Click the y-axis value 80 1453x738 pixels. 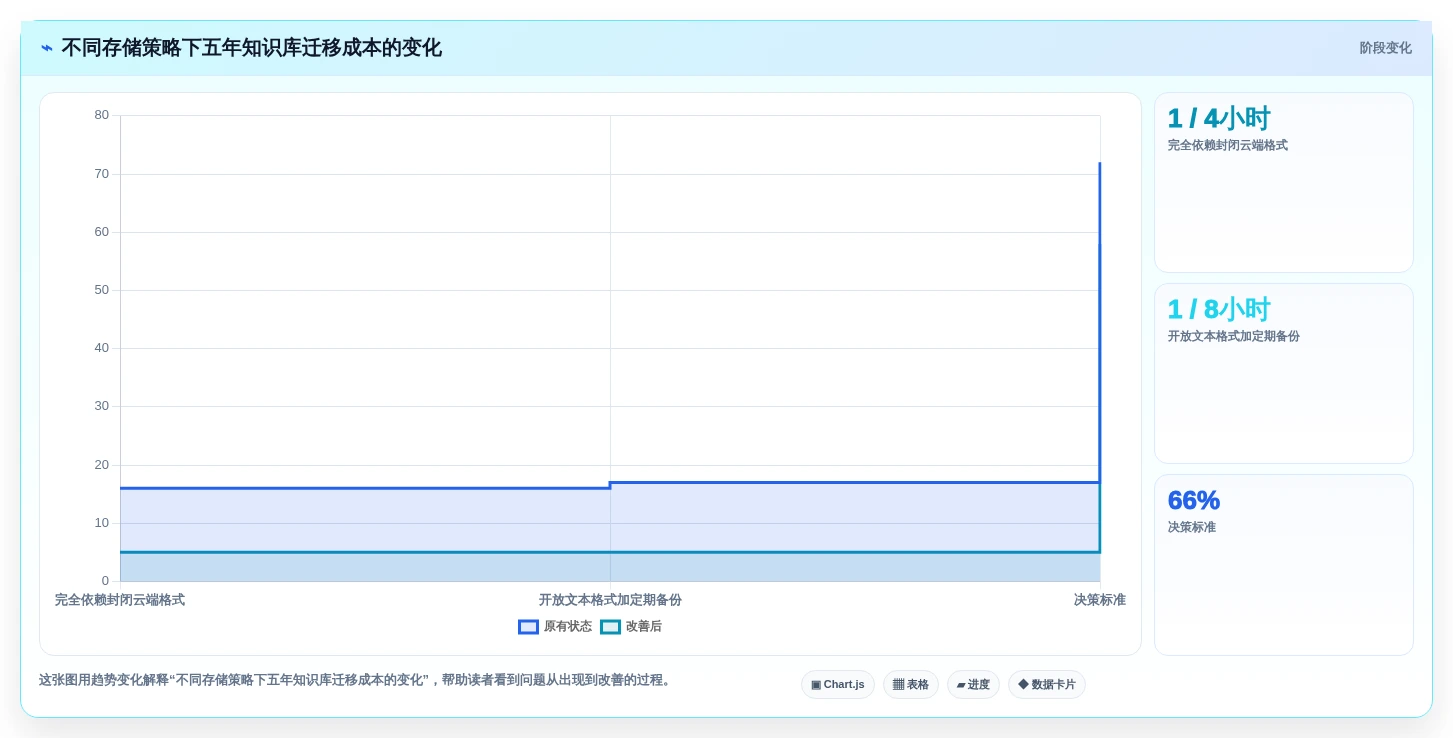click(102, 115)
